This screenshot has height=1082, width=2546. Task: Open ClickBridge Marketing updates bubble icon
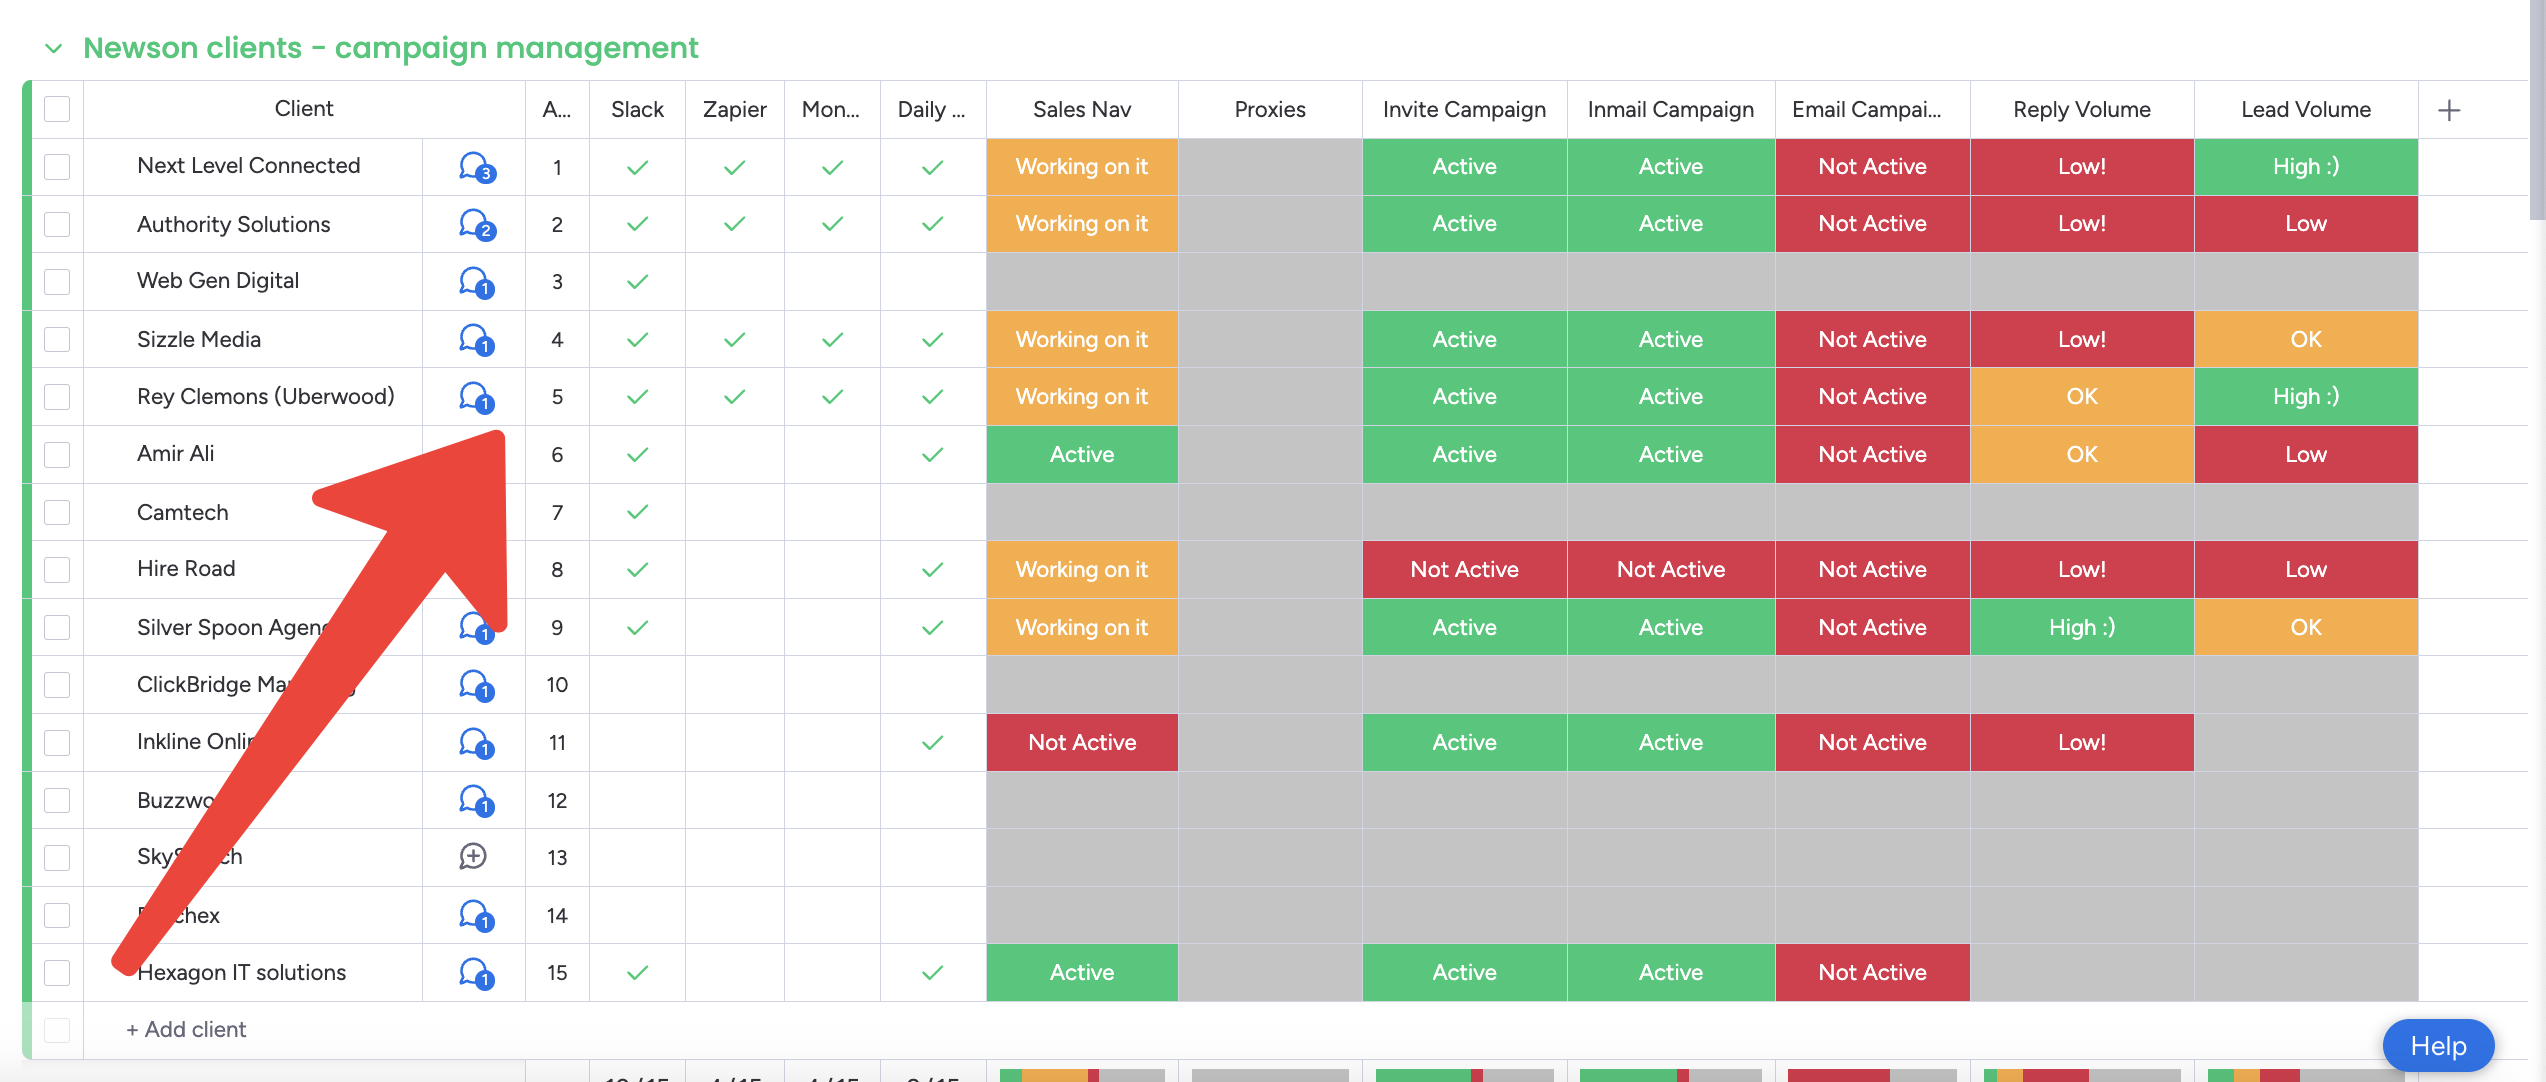[x=475, y=685]
